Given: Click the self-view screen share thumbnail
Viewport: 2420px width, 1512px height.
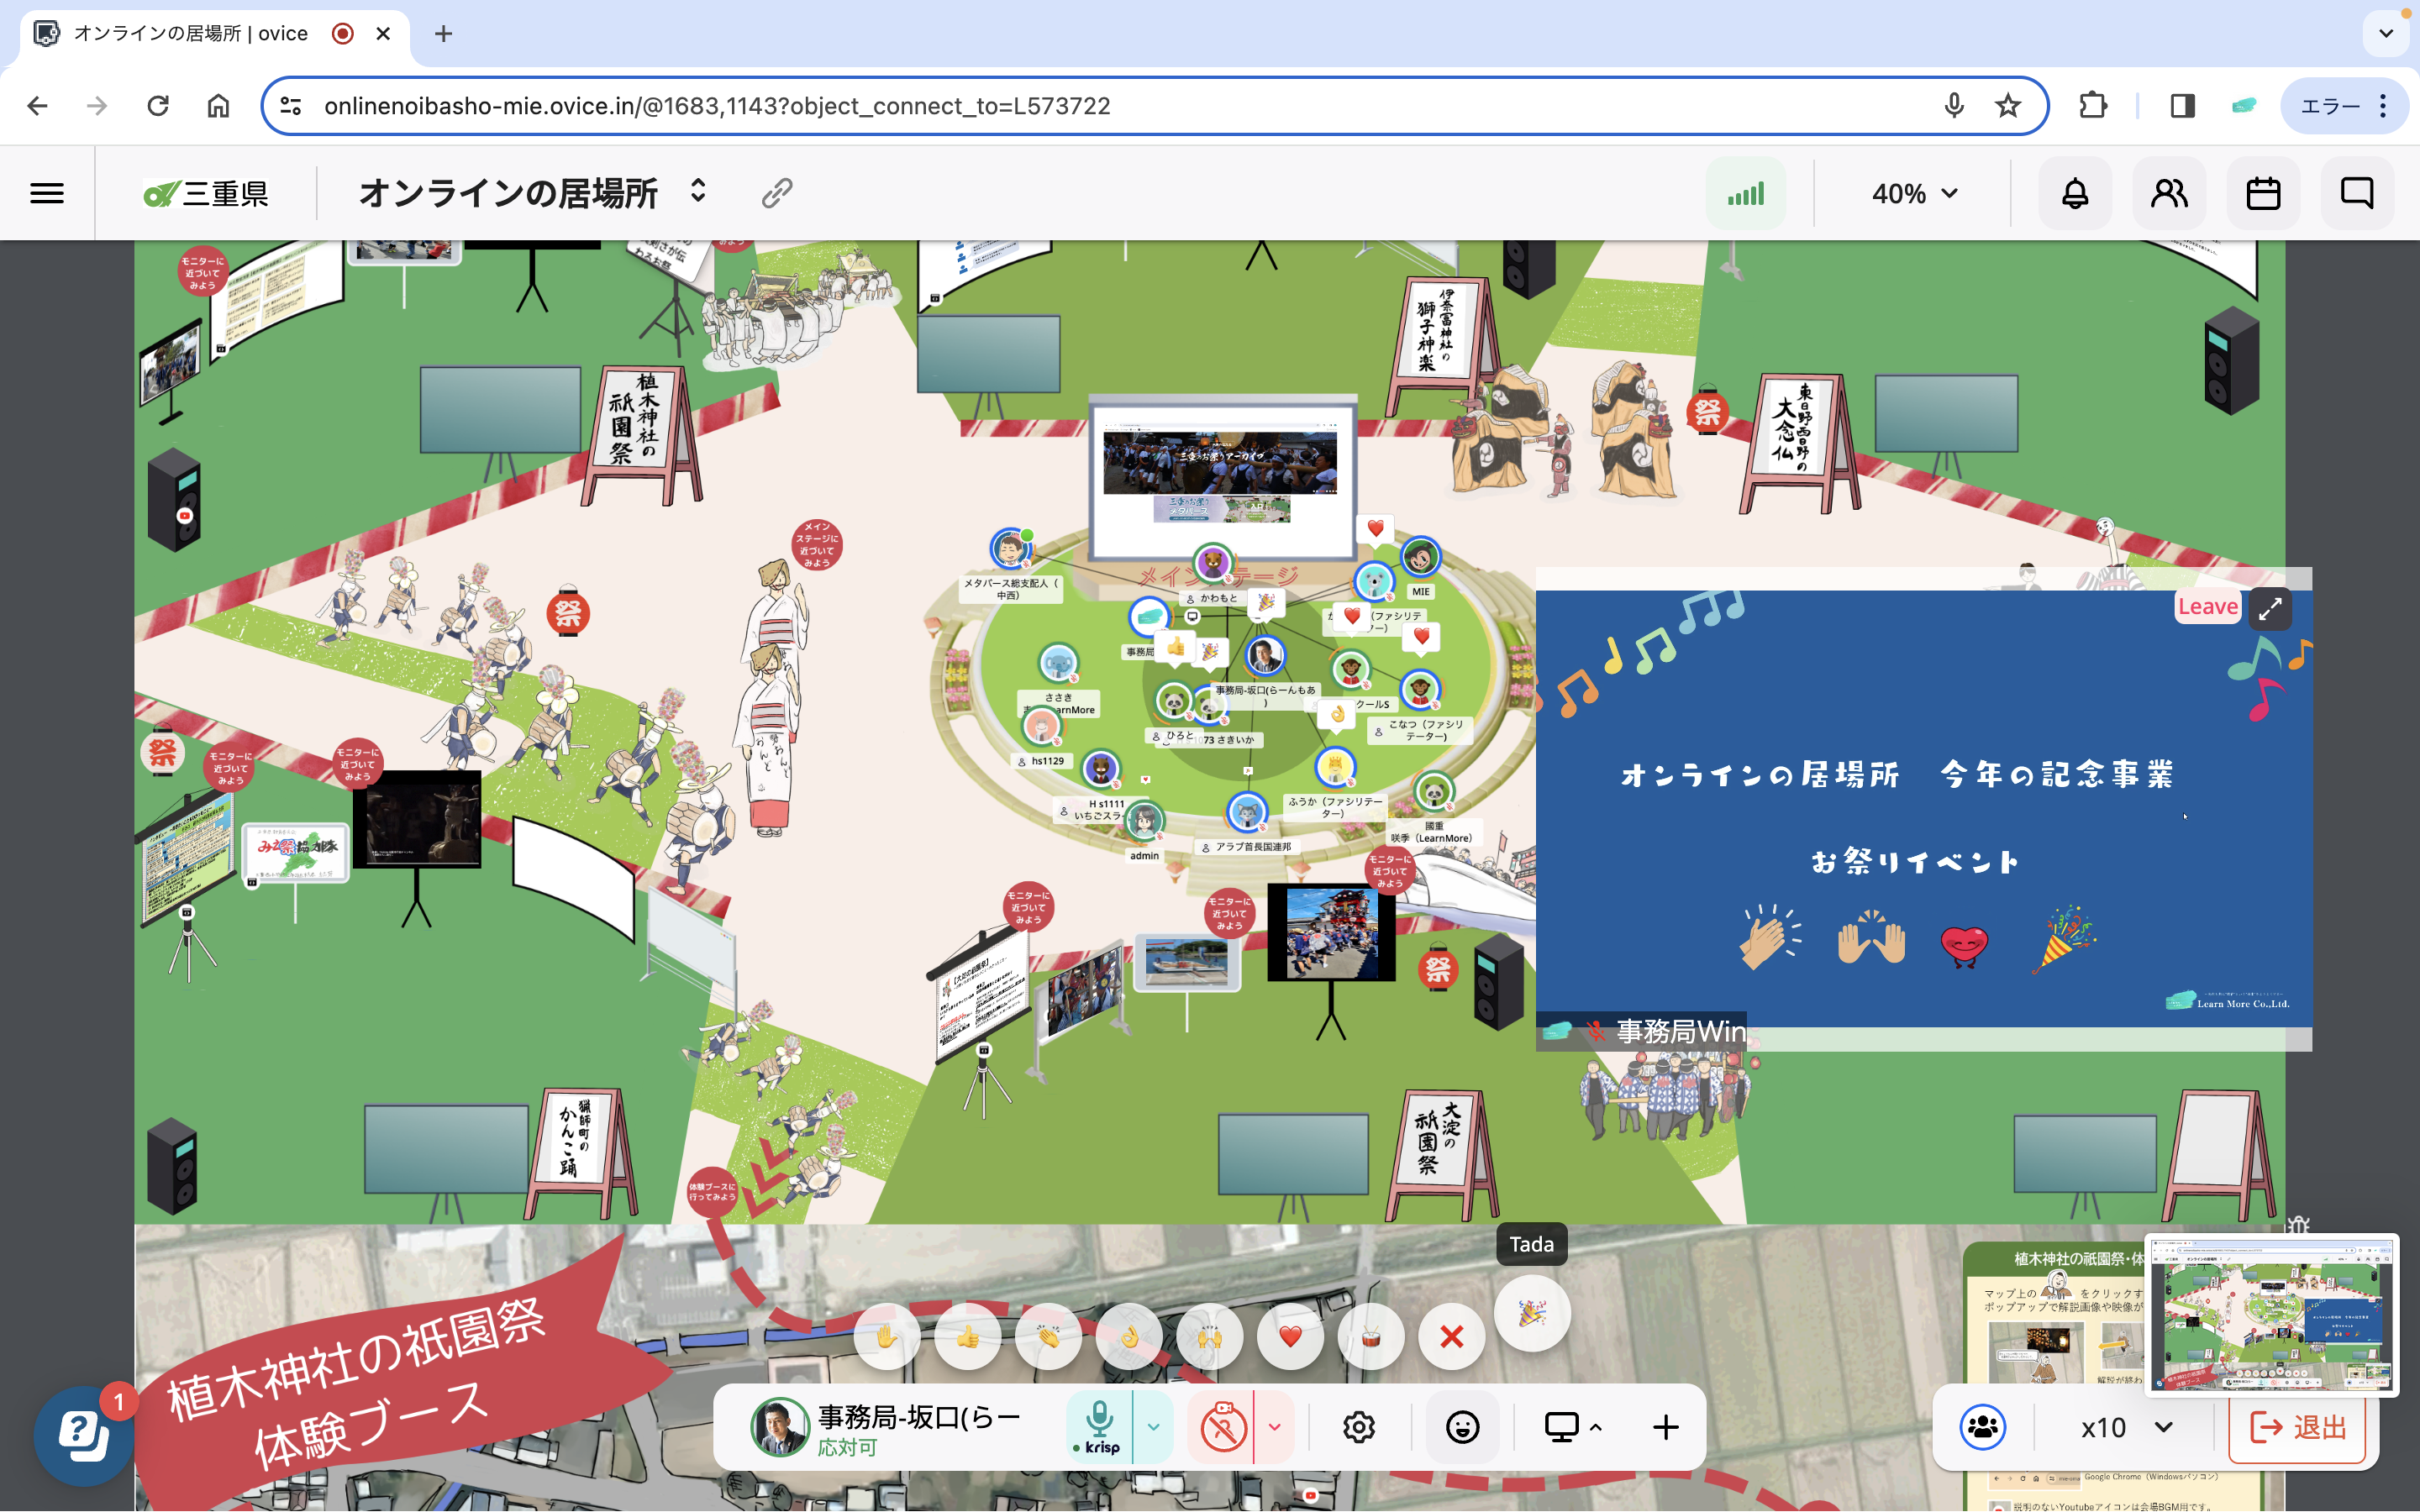Looking at the screenshot, I should pos(2271,1314).
